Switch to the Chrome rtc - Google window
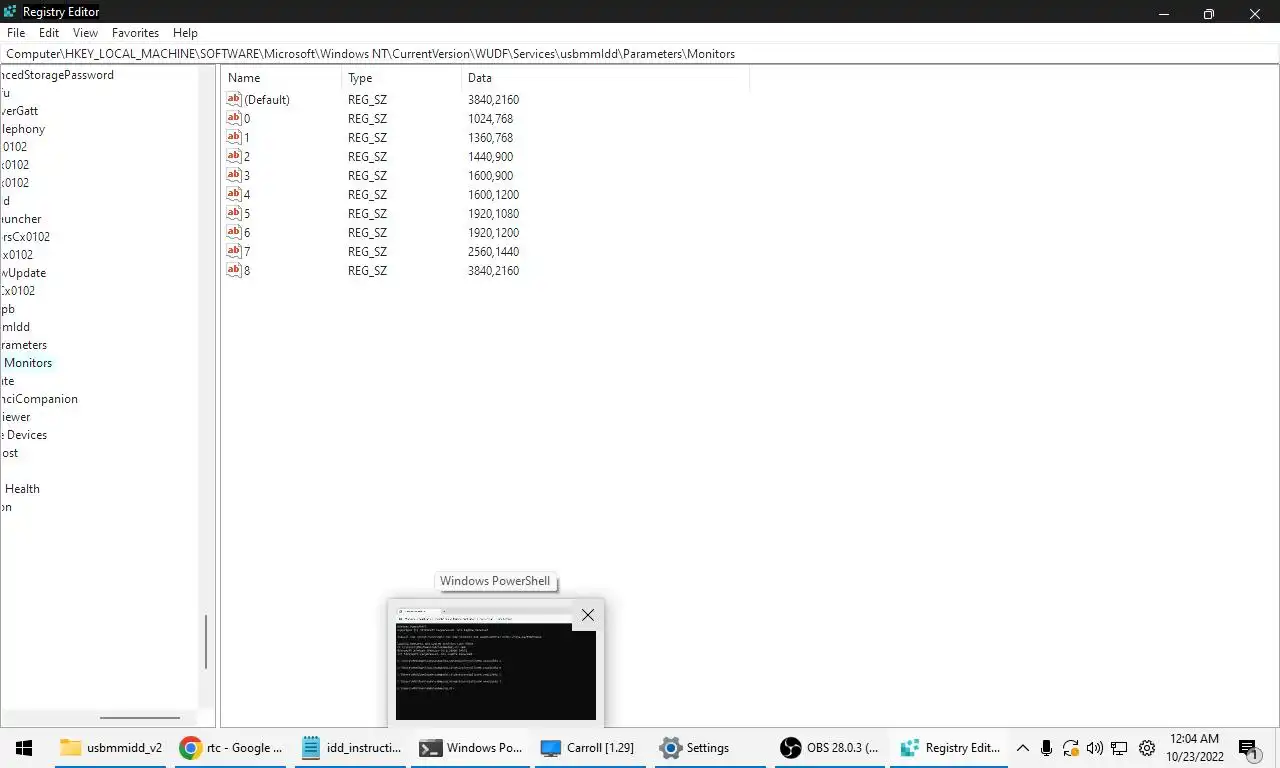Image resolution: width=1280 pixels, height=768 pixels. click(232, 748)
